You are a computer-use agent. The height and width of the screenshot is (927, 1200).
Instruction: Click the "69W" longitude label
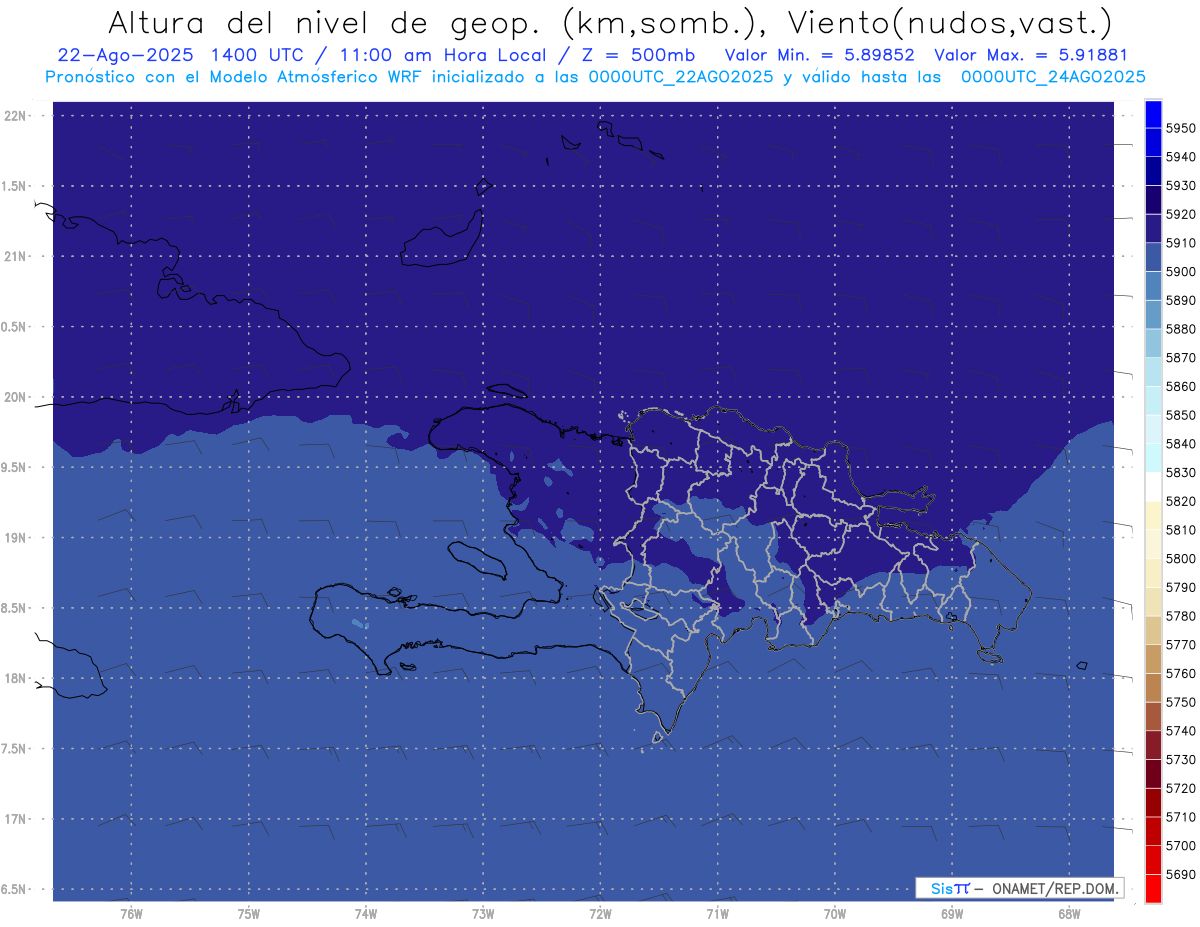click(x=952, y=914)
